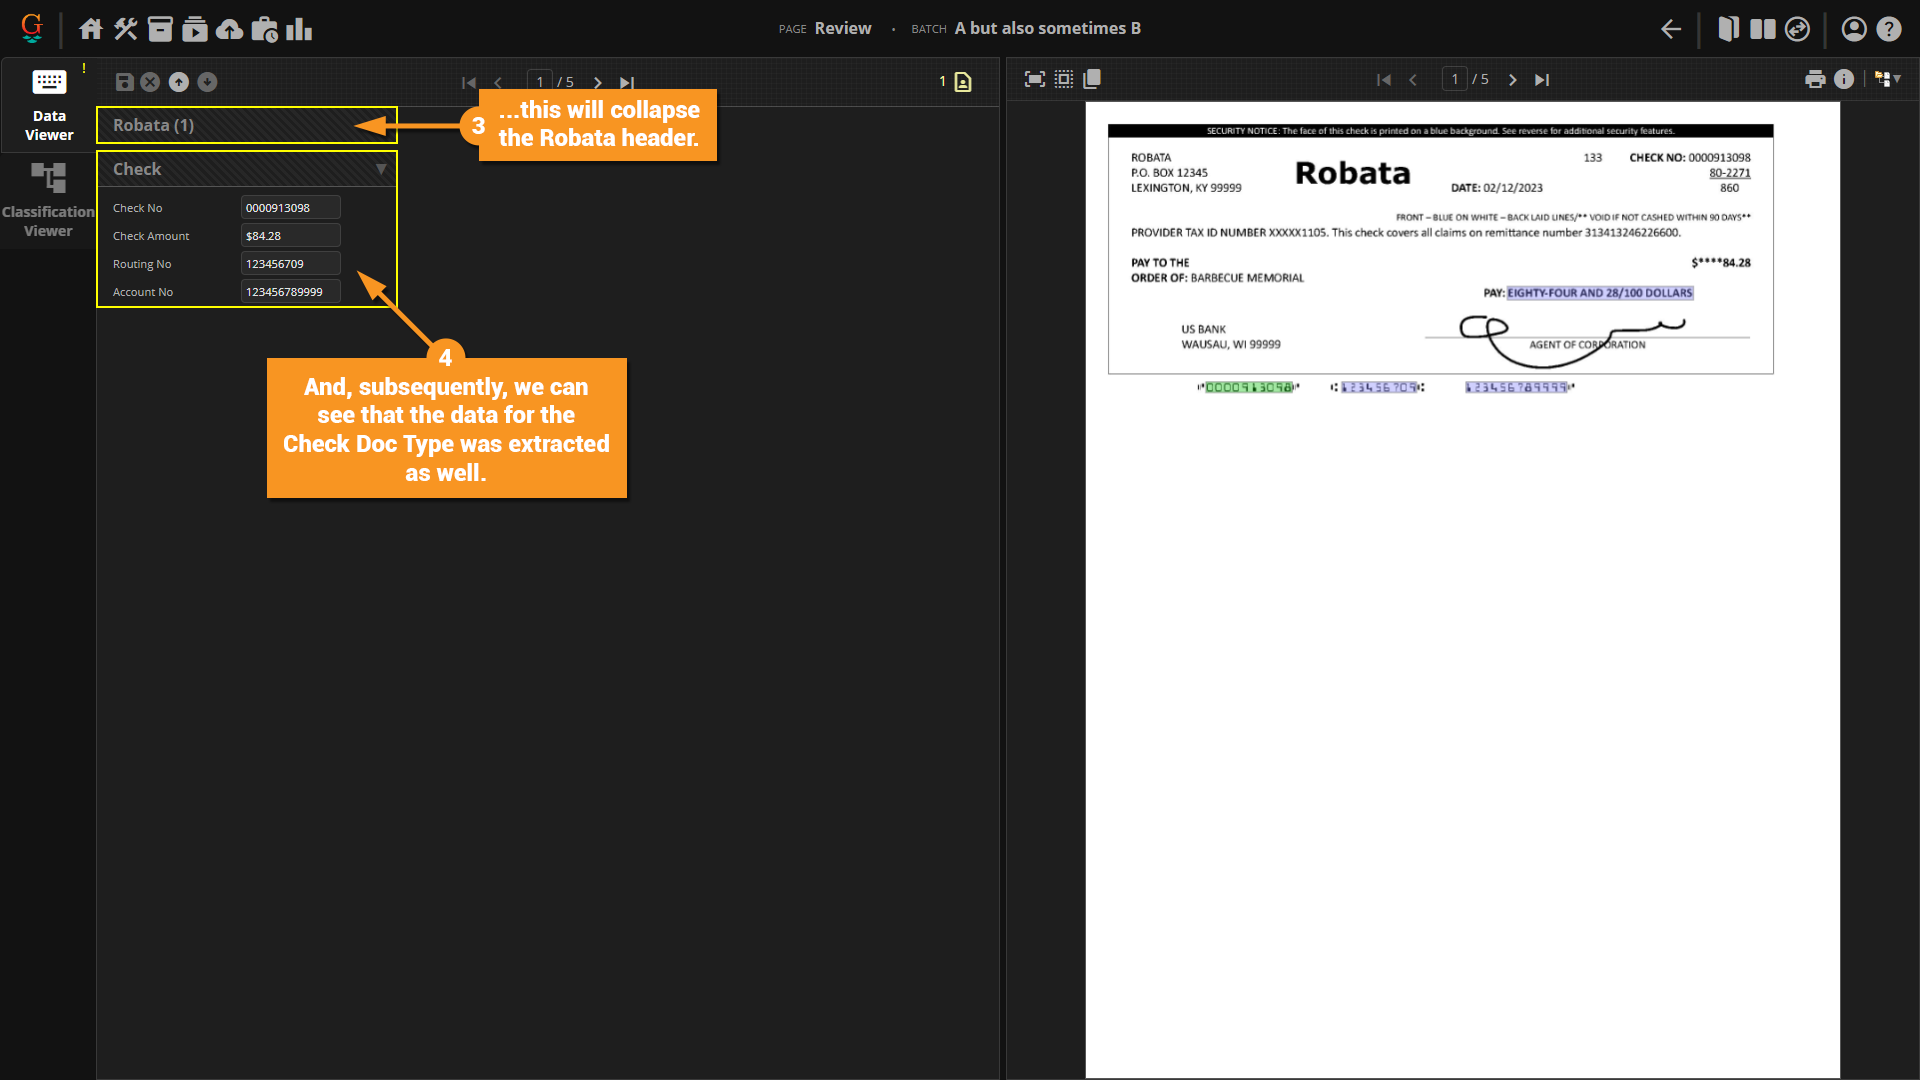Click the Check Amount input field
Viewport: 1920px width, 1080px height.
pyautogui.click(x=290, y=236)
